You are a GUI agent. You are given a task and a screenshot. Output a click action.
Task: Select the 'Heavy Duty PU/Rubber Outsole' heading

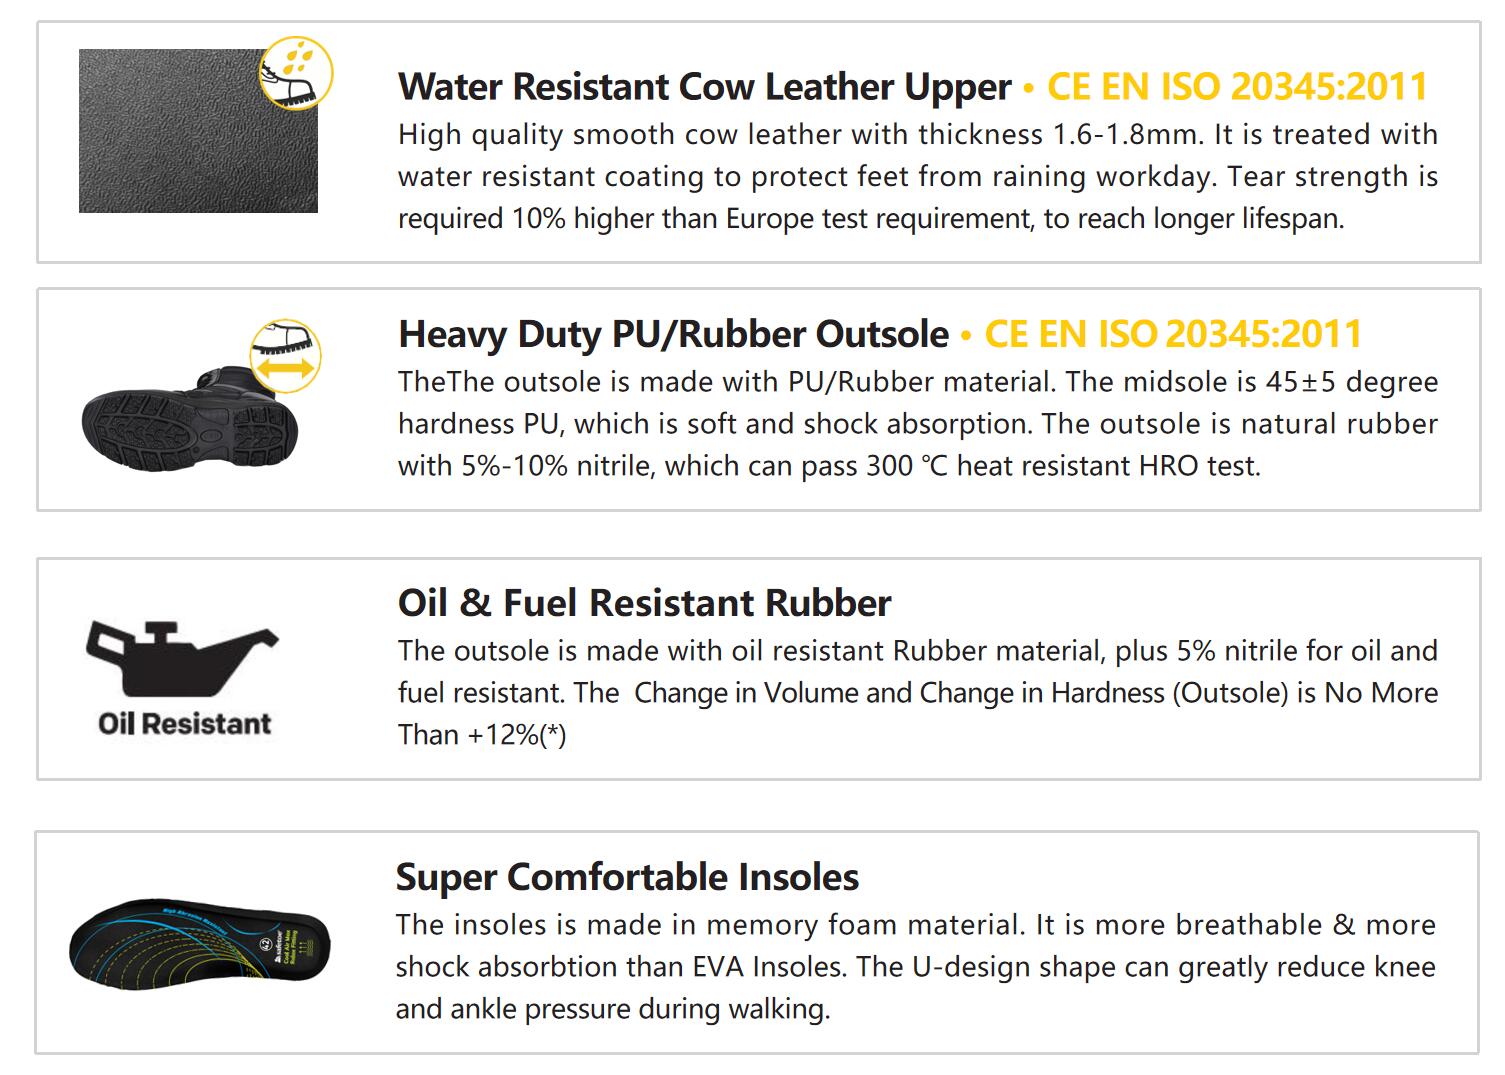coord(673,334)
